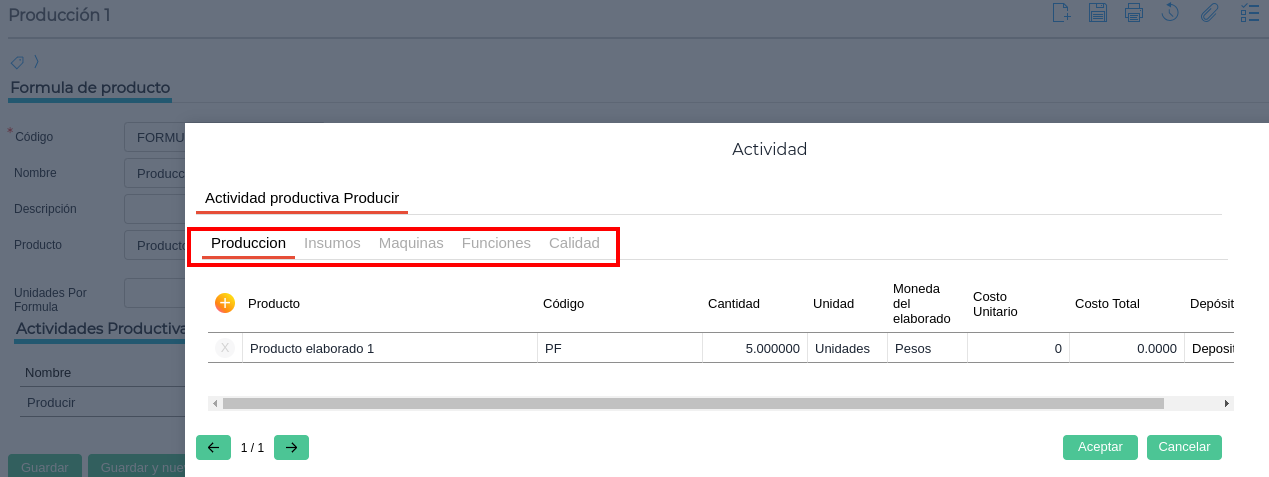The width and height of the screenshot is (1269, 477).
Task: Open the checklist icon in top toolbar
Action: click(1249, 13)
